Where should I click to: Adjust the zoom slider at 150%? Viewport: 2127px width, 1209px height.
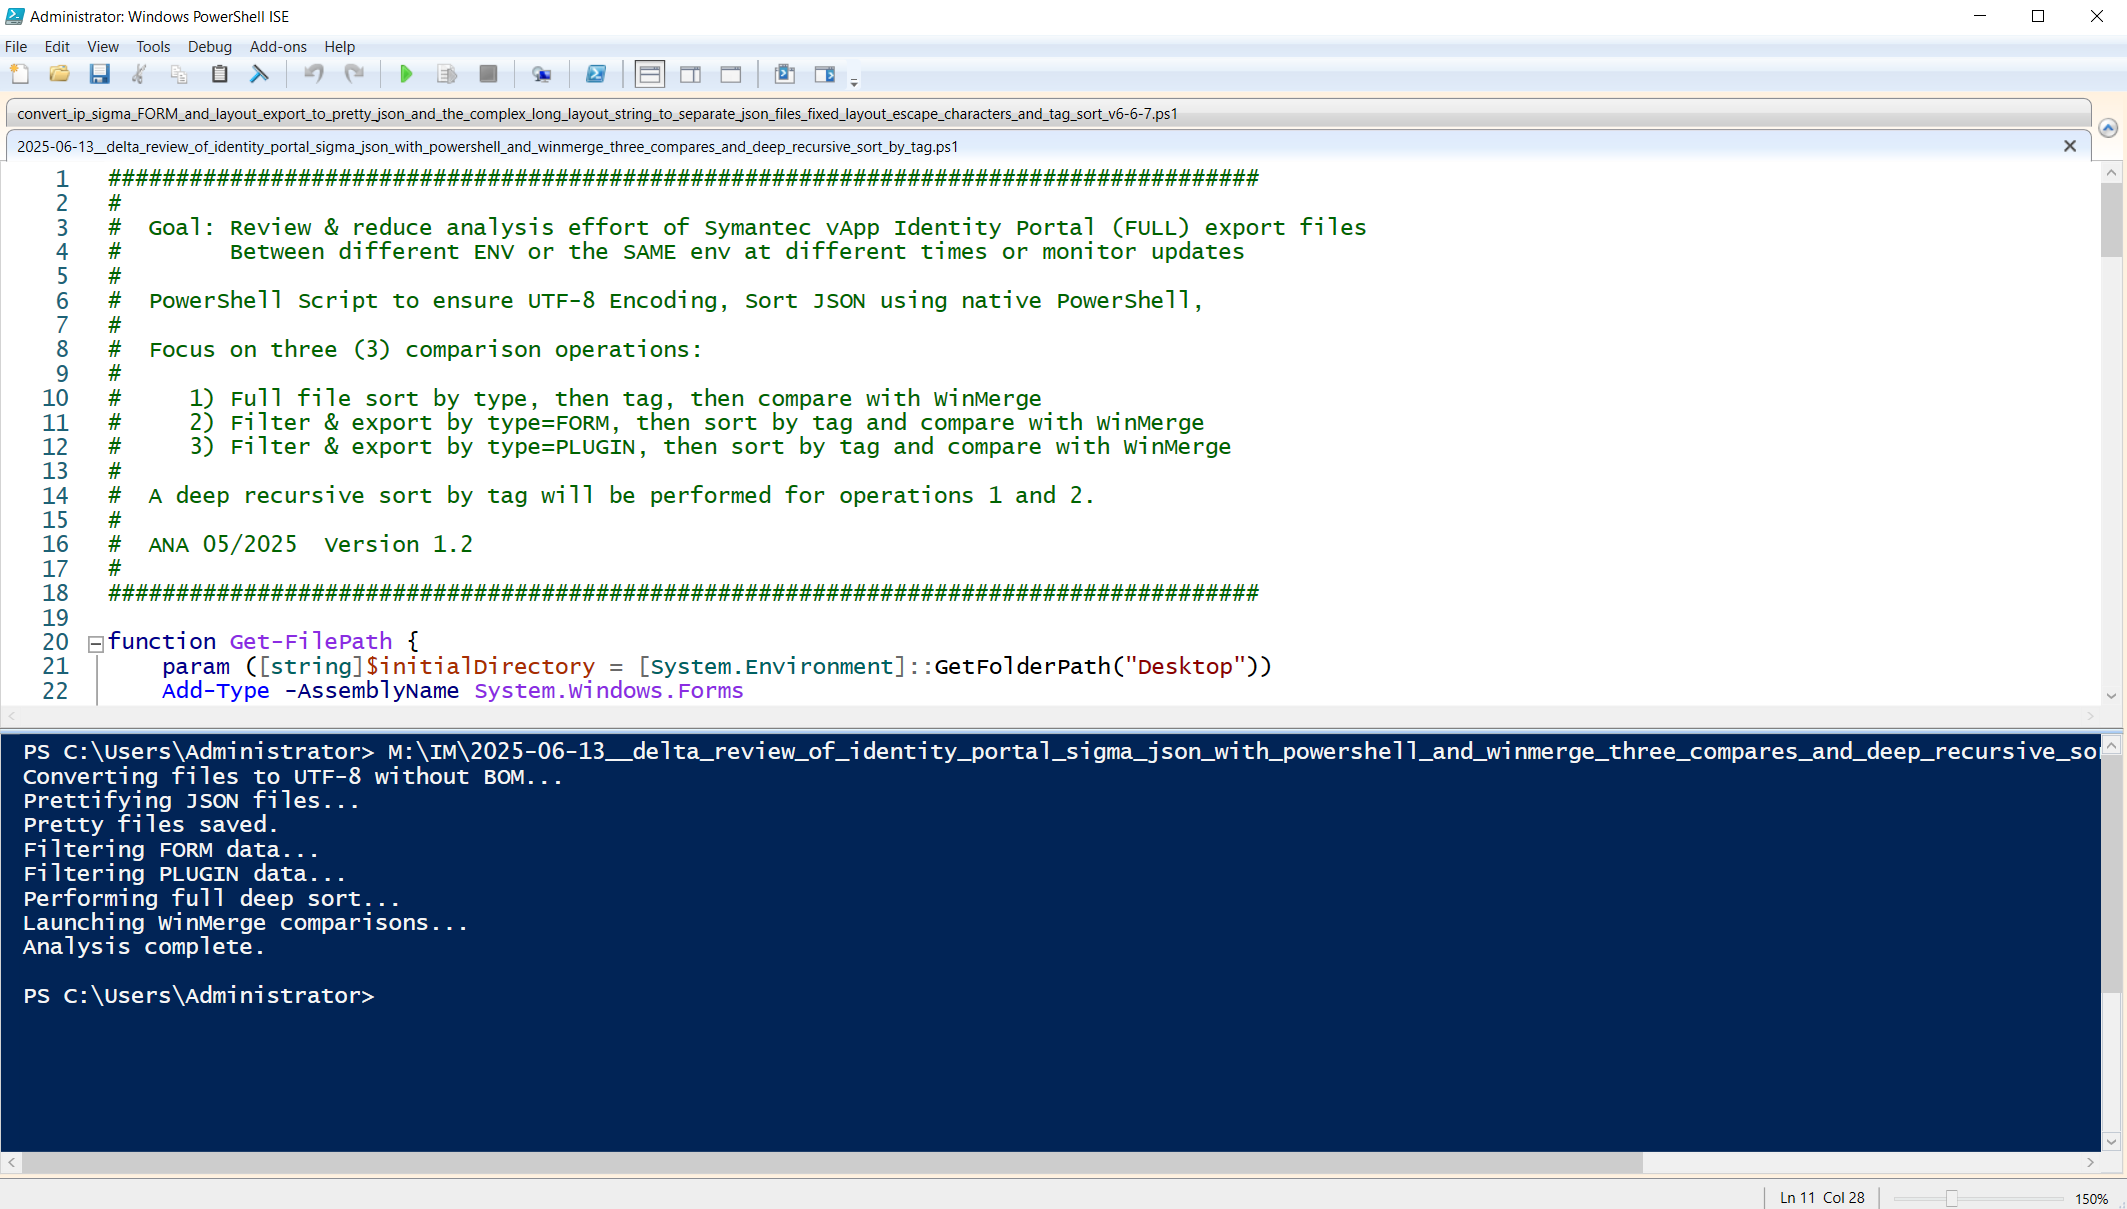1951,1198
